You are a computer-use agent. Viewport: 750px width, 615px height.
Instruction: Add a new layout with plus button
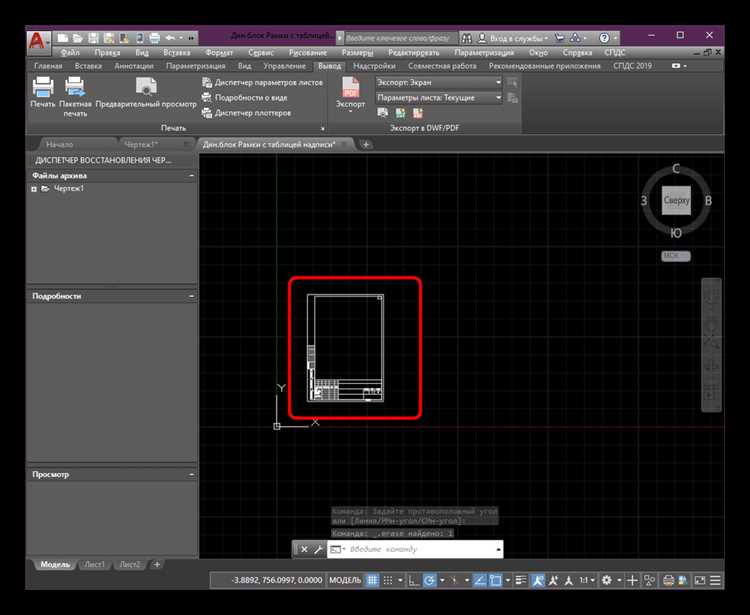[156, 565]
